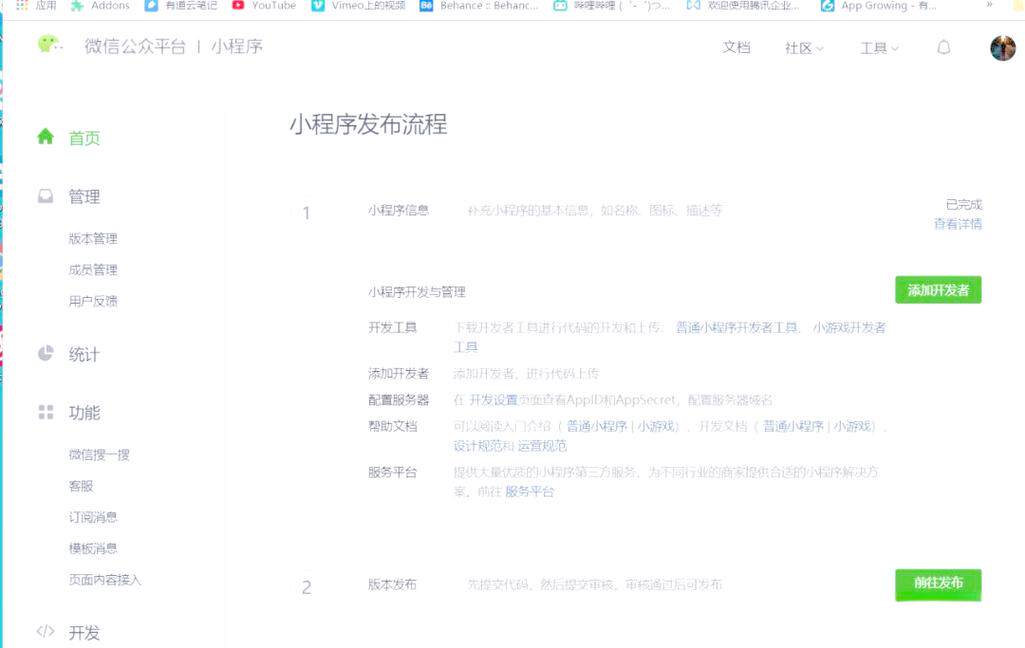Open the App Growing bookmark
The width and height of the screenshot is (1025, 648).
[879, 5]
